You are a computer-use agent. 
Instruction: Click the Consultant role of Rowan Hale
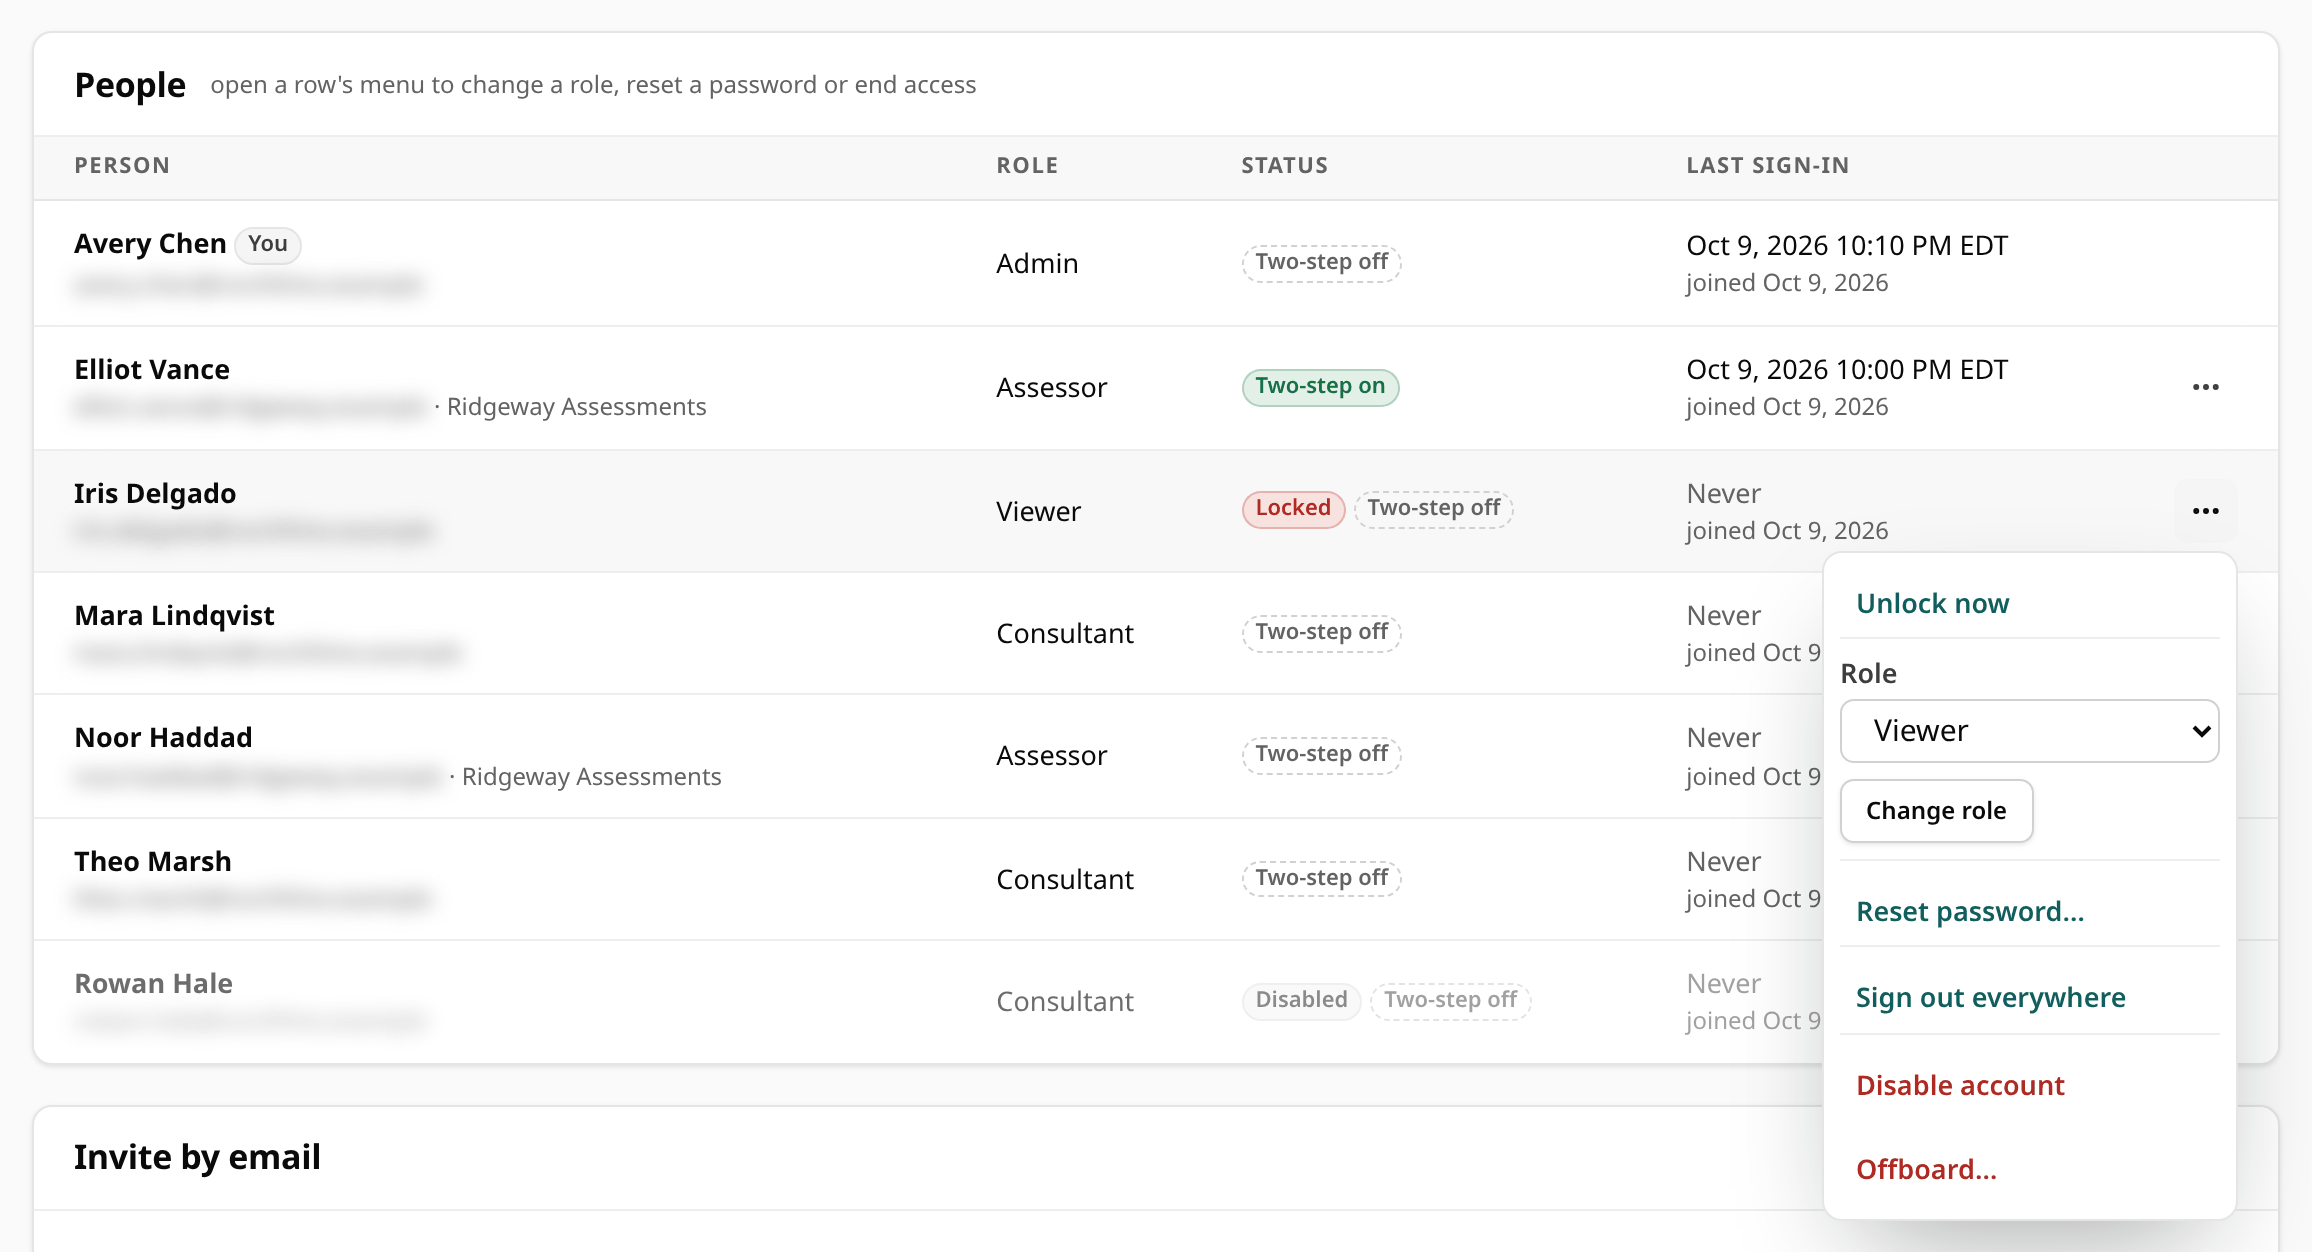click(x=1065, y=1001)
